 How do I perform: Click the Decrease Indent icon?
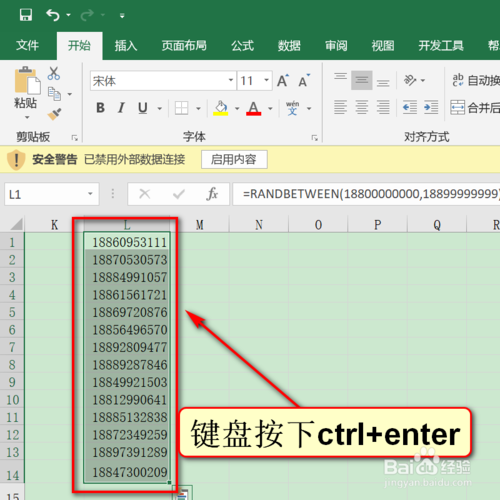point(410,107)
